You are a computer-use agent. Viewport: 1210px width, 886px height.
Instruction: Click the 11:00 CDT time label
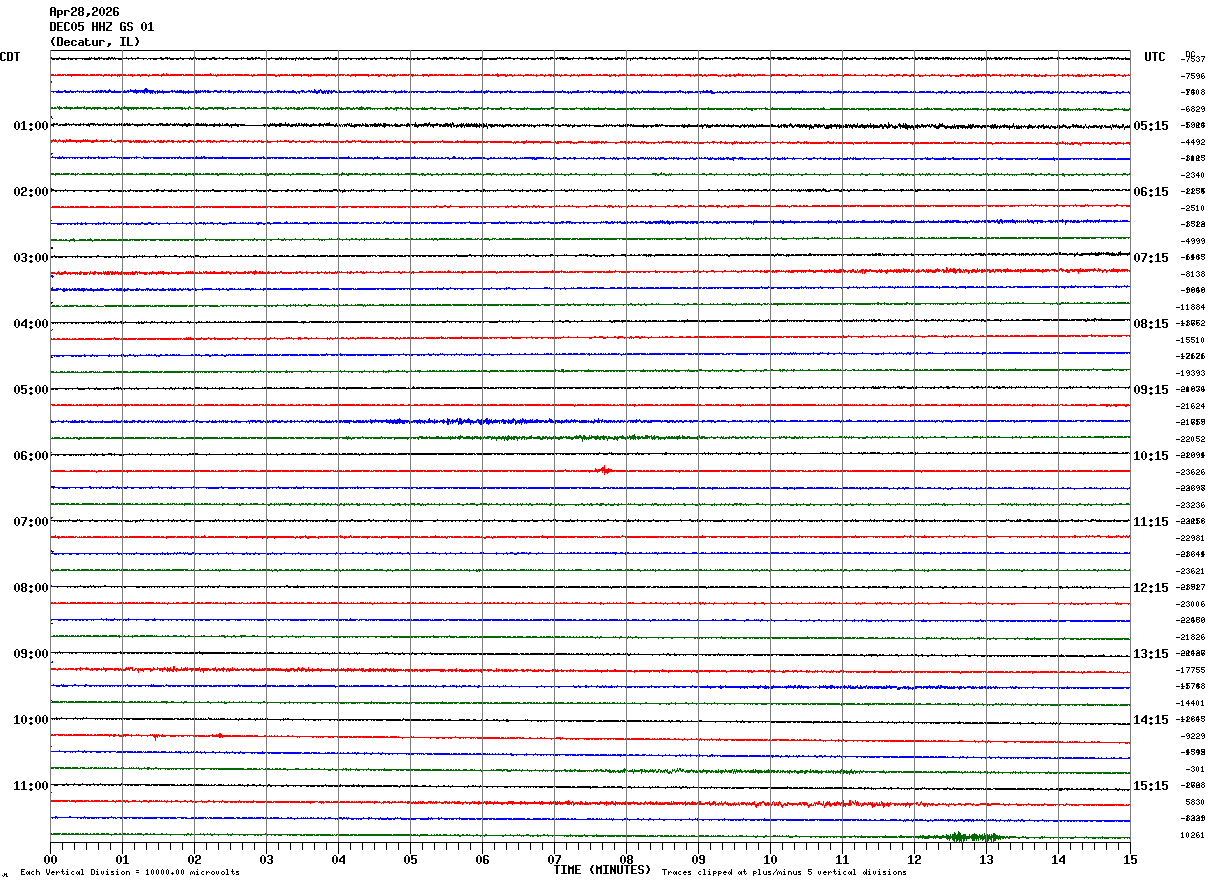[x=31, y=786]
